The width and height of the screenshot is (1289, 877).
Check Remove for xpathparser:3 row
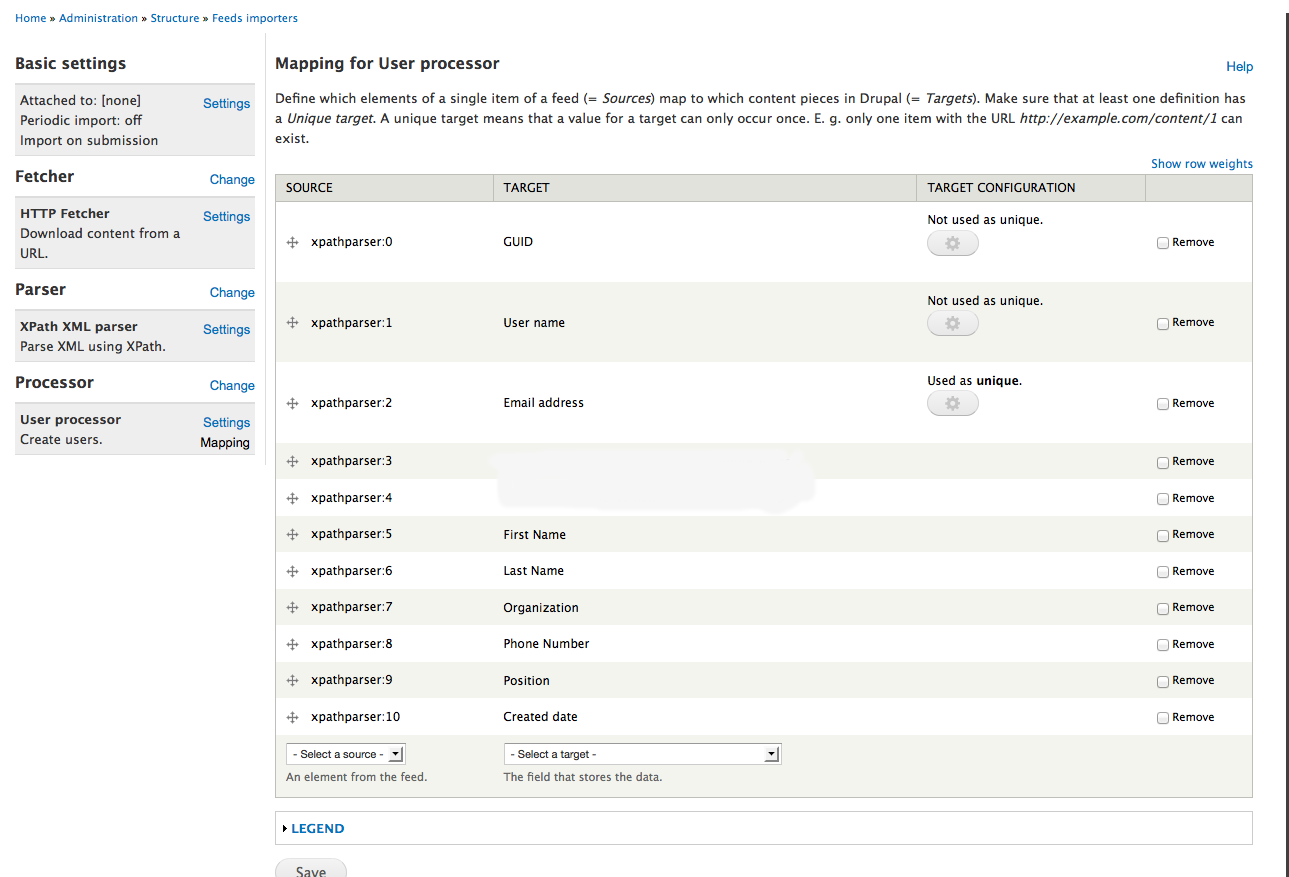1163,462
